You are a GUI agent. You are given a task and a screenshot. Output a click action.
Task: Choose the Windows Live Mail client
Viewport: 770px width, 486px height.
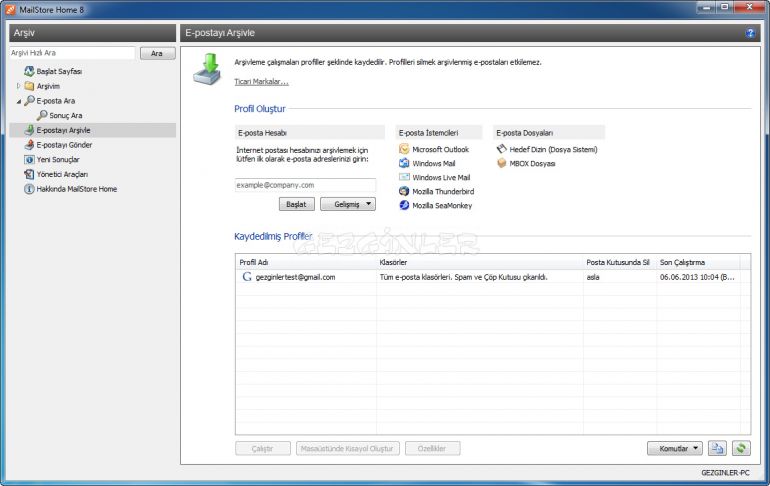point(435,177)
